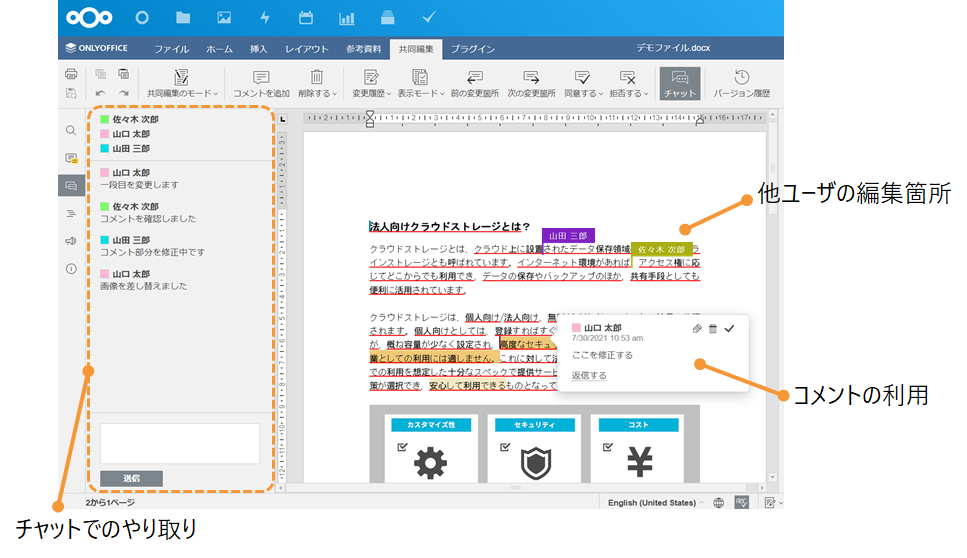Viewport: 967px width, 558px height.
Task: Open the ファイル tab
Action: coord(171,49)
